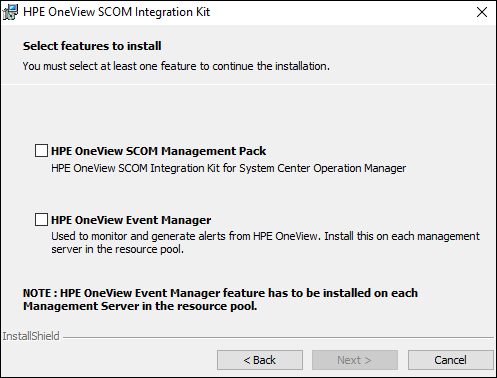Click the InstallShield label
497x378 pixels.
[x=31, y=336]
